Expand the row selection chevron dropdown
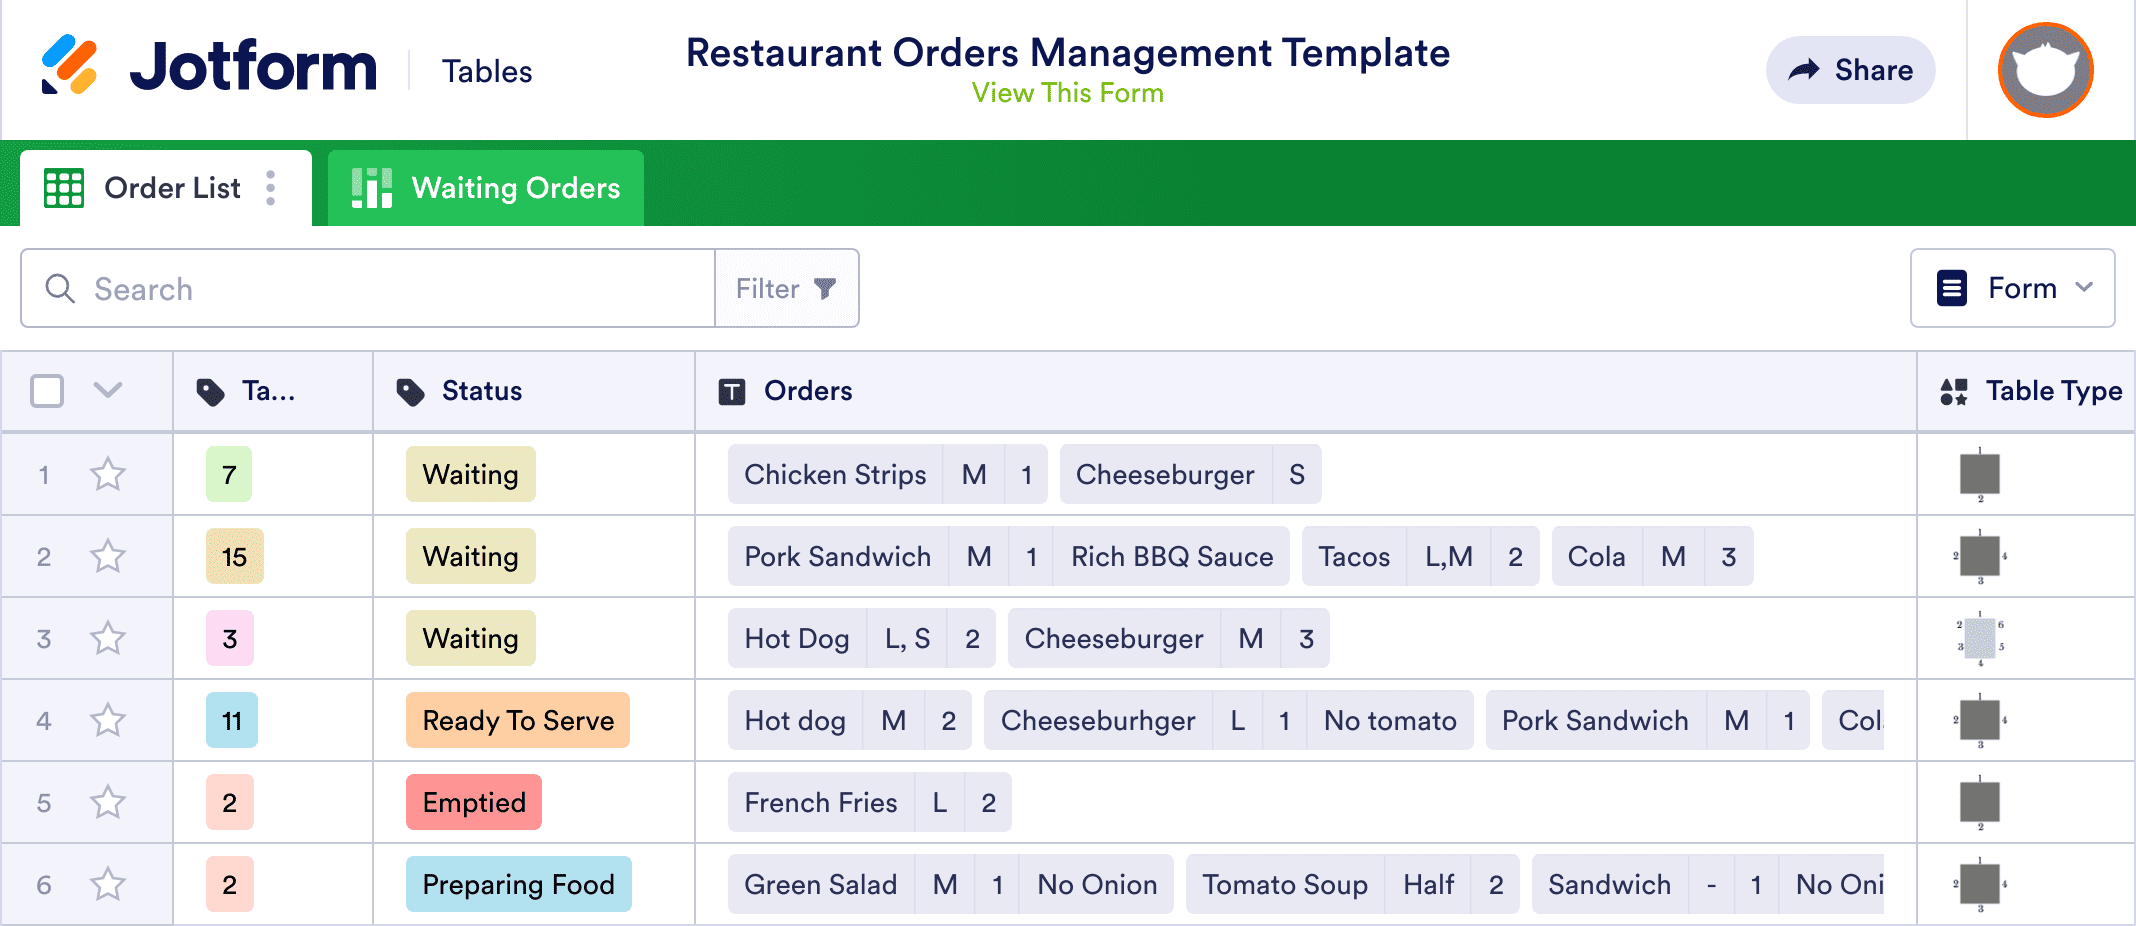 pos(108,391)
